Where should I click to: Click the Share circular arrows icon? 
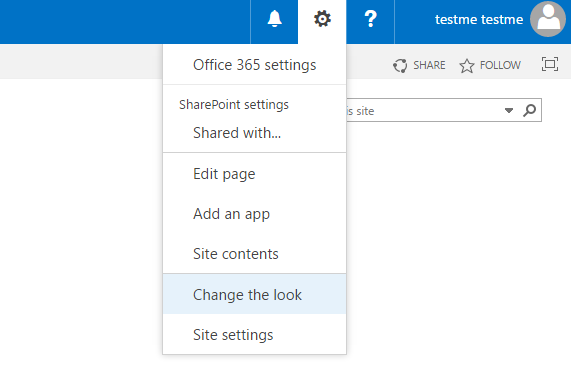[400, 66]
